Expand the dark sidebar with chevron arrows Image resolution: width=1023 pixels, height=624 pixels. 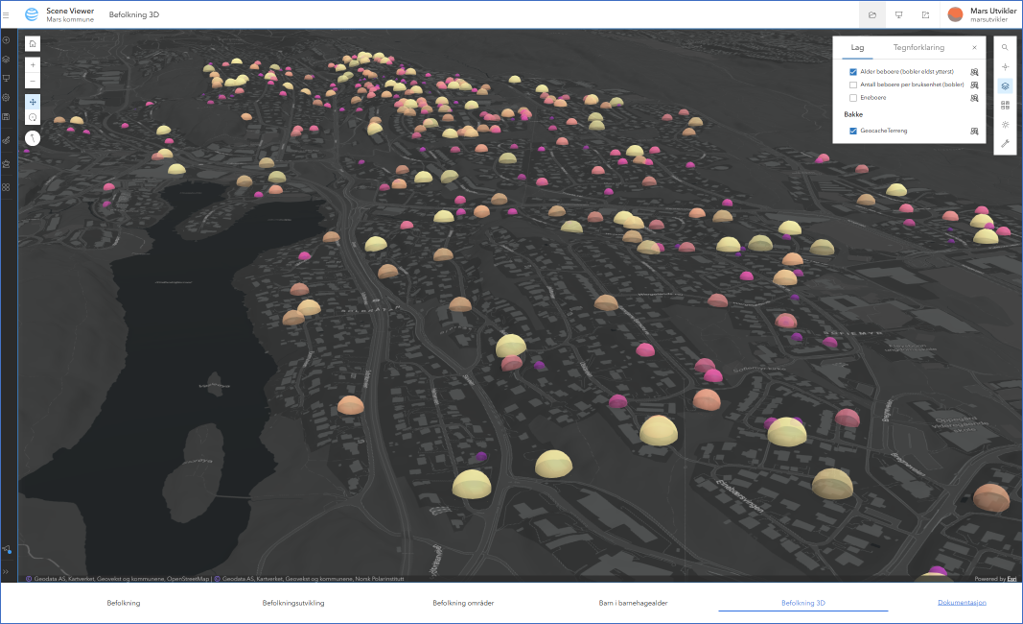(x=7, y=572)
